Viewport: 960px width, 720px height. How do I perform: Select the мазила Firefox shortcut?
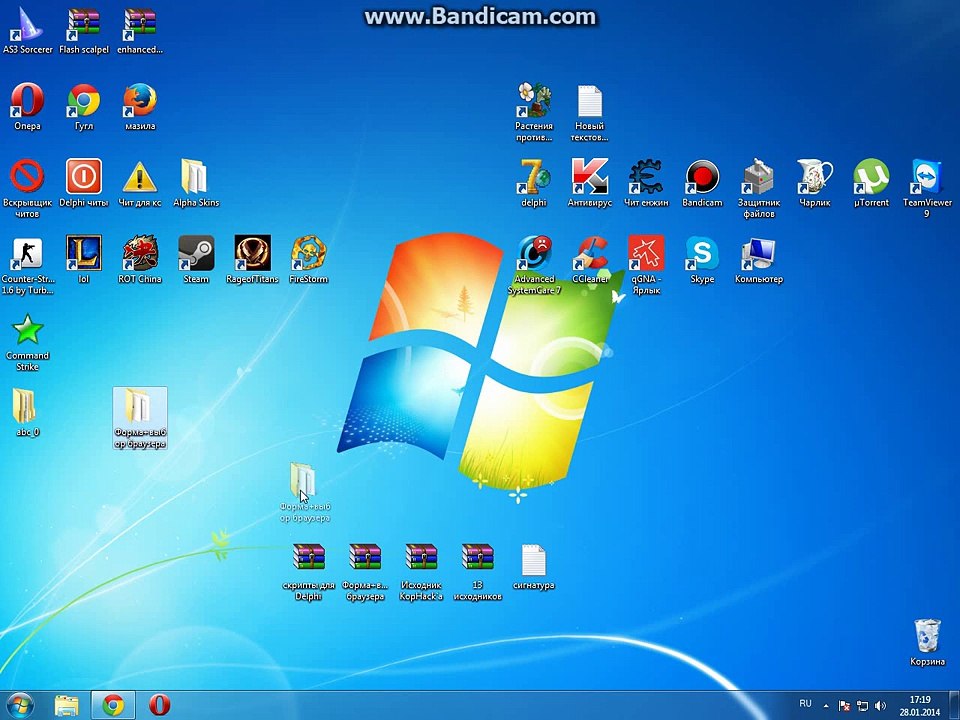point(140,106)
